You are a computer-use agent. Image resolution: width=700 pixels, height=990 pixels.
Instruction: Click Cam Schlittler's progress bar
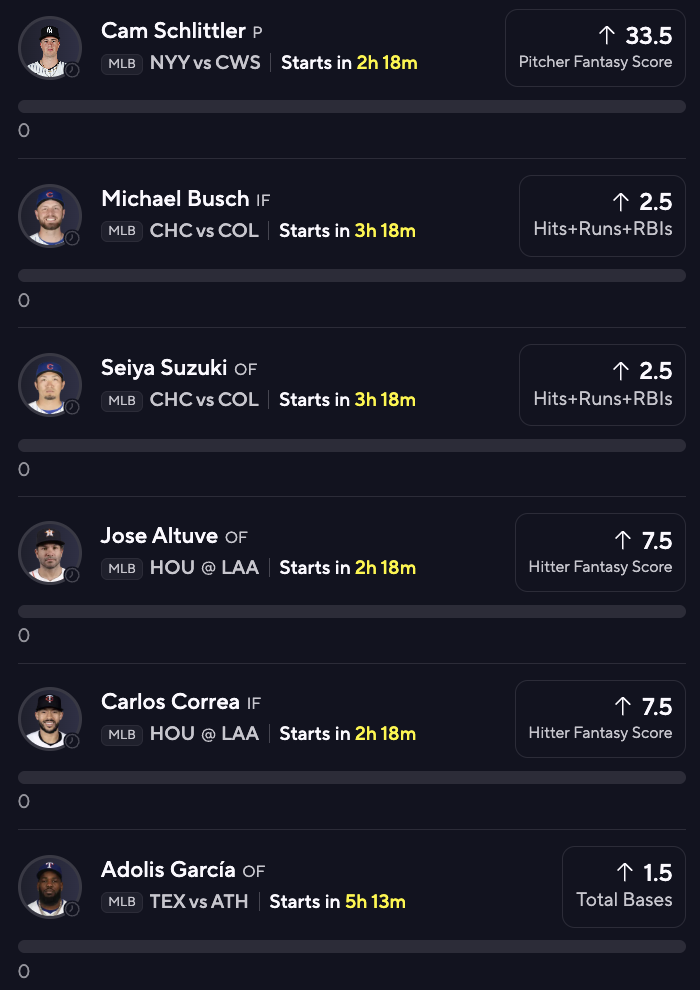pyautogui.click(x=352, y=106)
